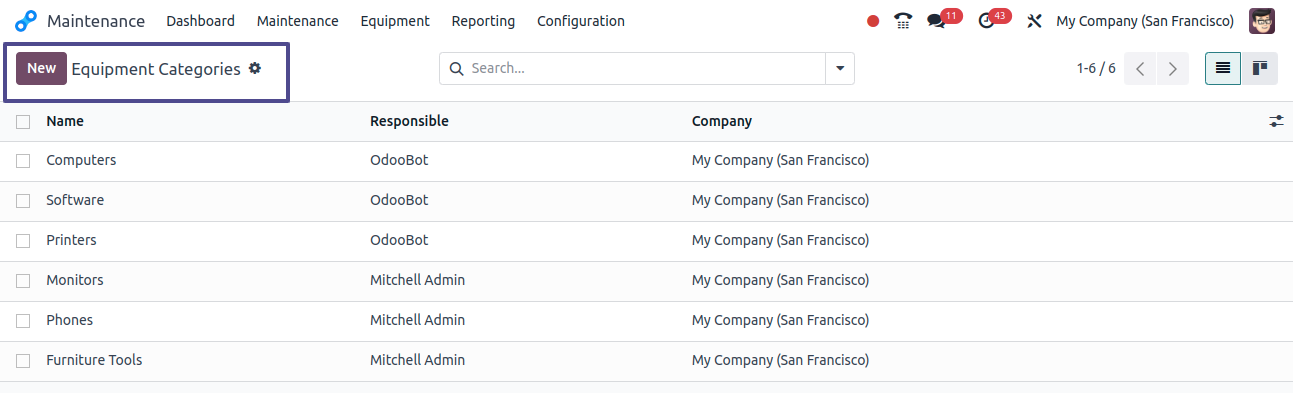Open the Computers category
Image resolution: width=1293 pixels, height=393 pixels.
[x=81, y=160]
